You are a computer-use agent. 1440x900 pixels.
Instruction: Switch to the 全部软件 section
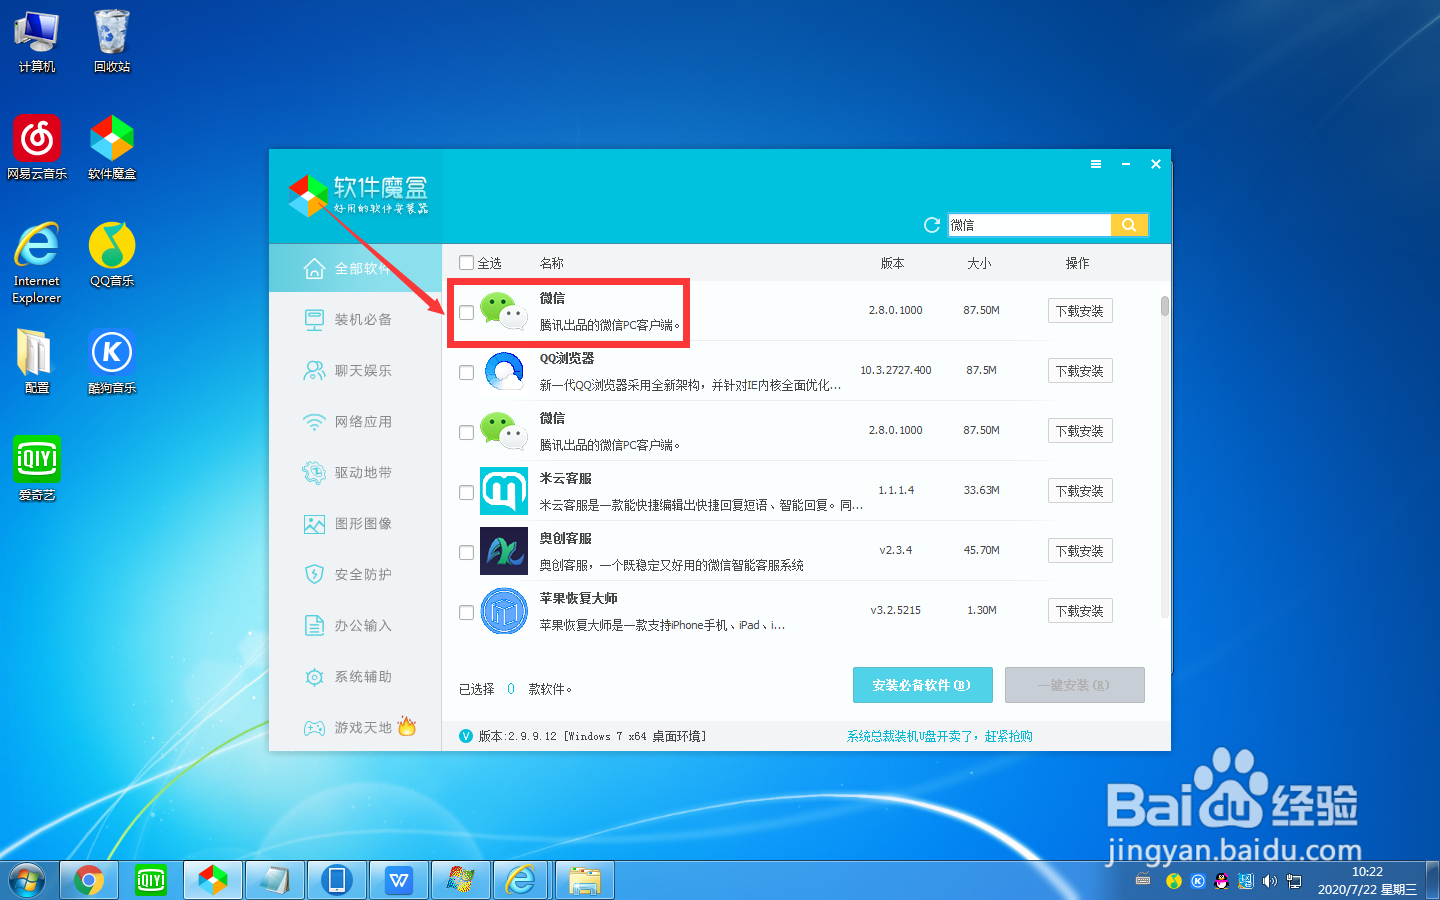point(360,268)
